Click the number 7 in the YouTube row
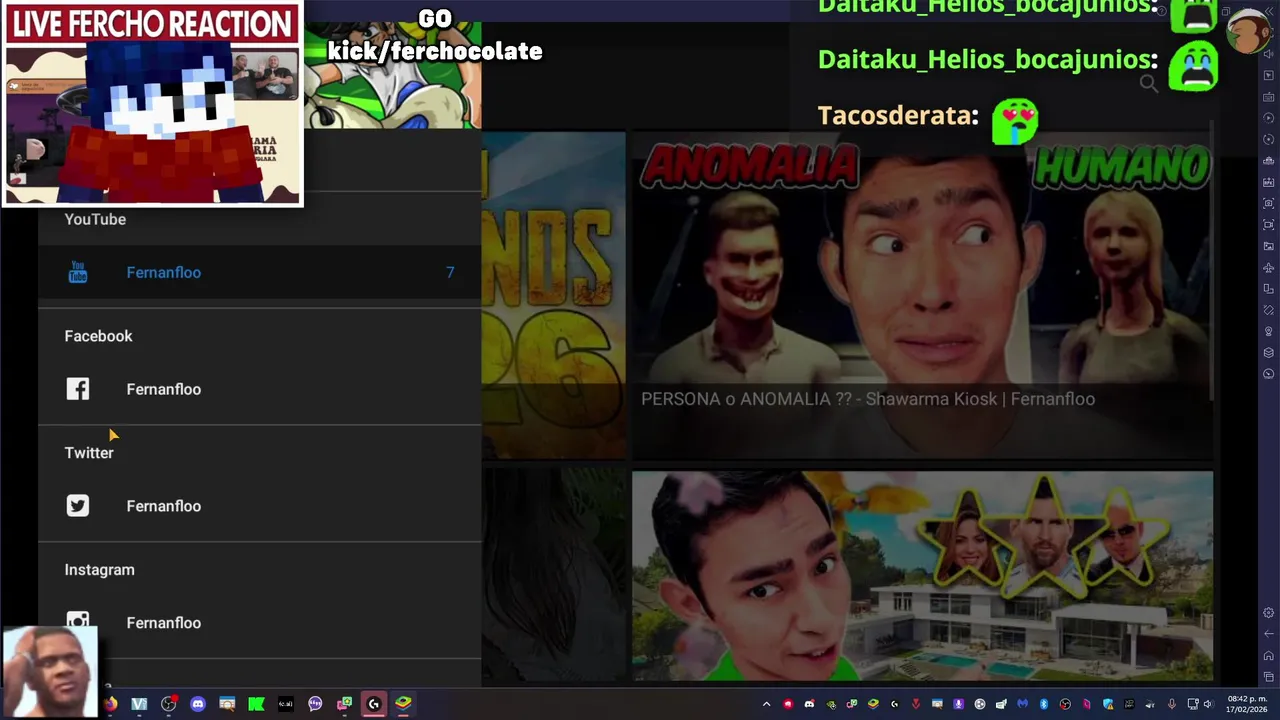 [450, 272]
